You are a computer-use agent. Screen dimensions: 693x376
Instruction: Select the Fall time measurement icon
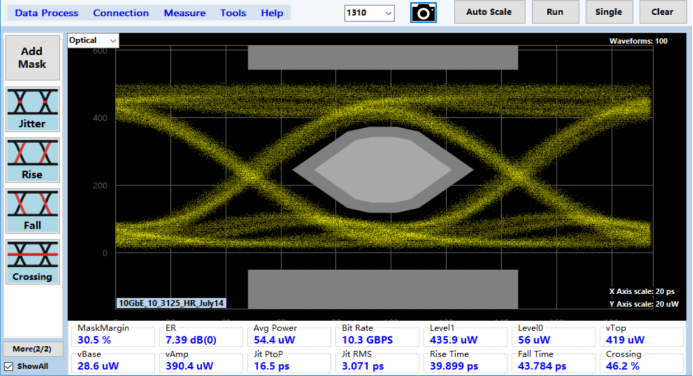pos(32,210)
